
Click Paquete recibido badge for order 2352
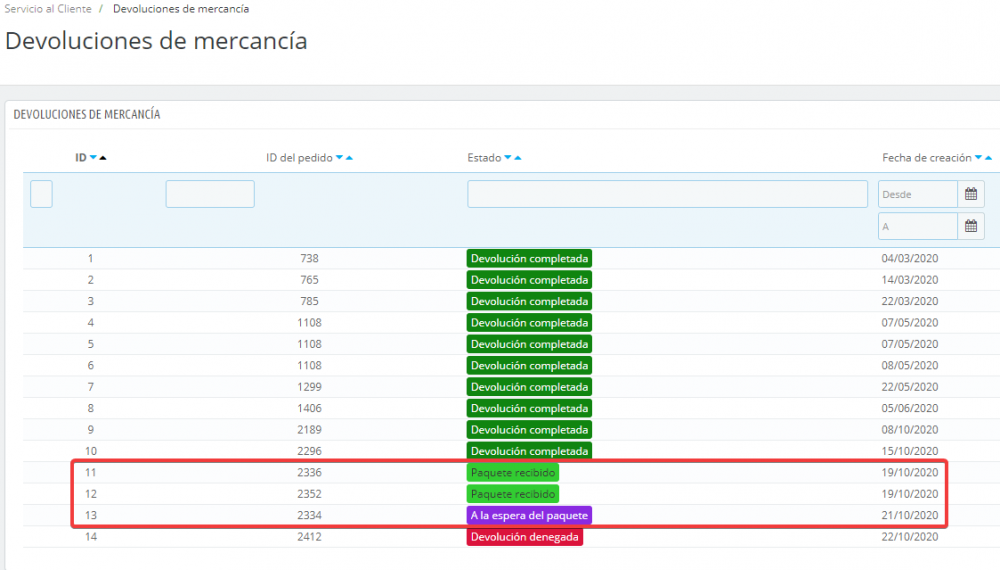pyautogui.click(x=513, y=494)
